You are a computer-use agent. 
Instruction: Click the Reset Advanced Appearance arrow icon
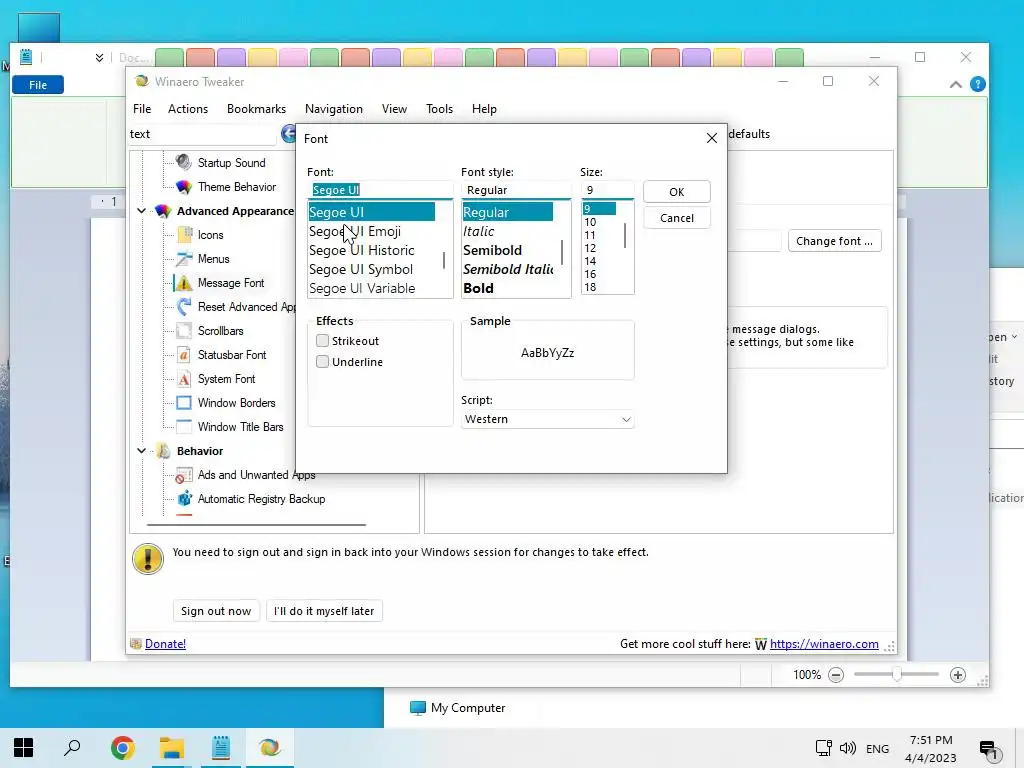[184, 306]
